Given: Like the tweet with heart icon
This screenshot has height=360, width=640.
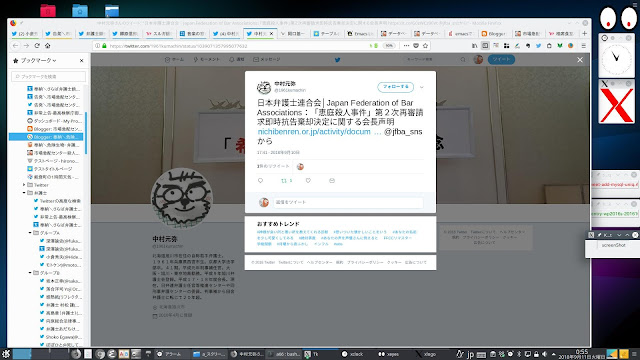Looking at the screenshot, I should [308, 180].
